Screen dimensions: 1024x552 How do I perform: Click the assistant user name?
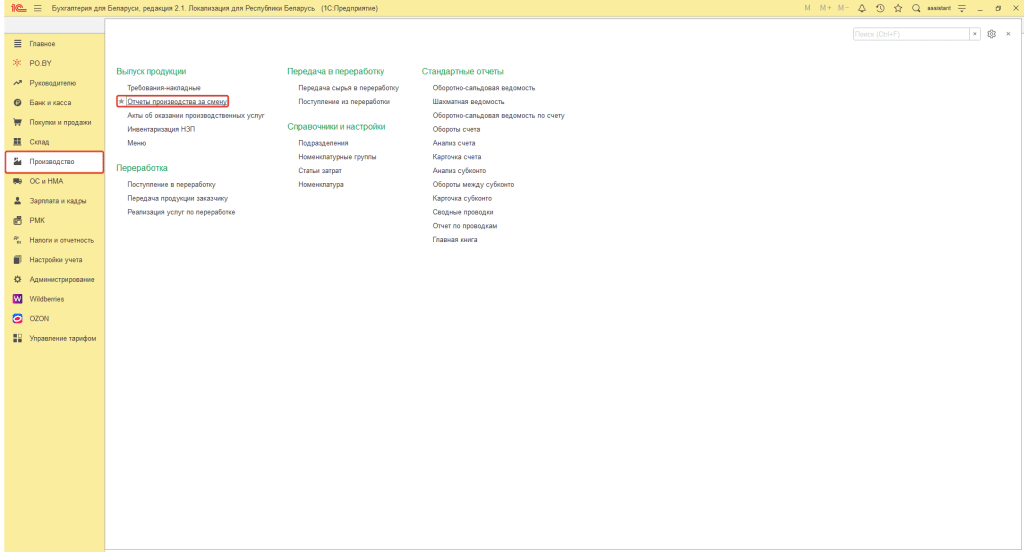(x=938, y=8)
